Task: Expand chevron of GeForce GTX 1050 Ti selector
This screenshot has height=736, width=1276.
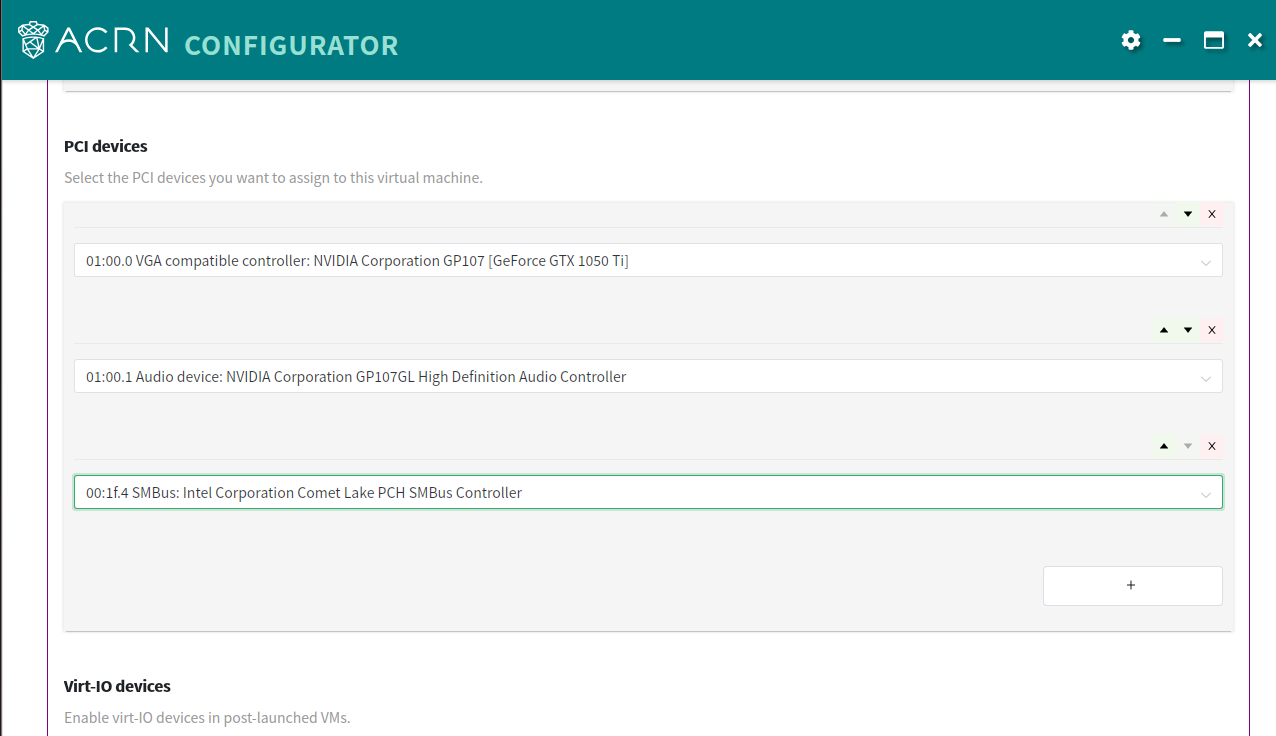Action: point(1206,262)
